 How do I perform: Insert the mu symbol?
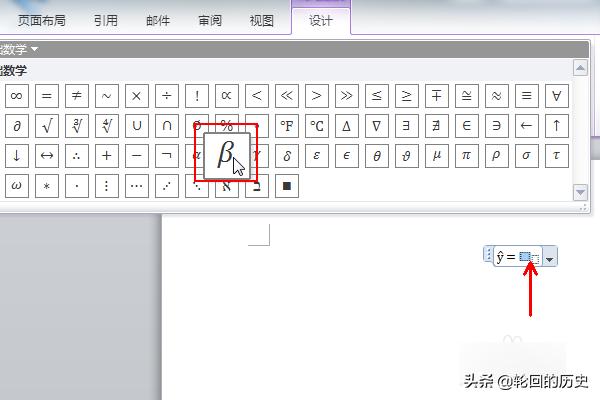point(437,156)
